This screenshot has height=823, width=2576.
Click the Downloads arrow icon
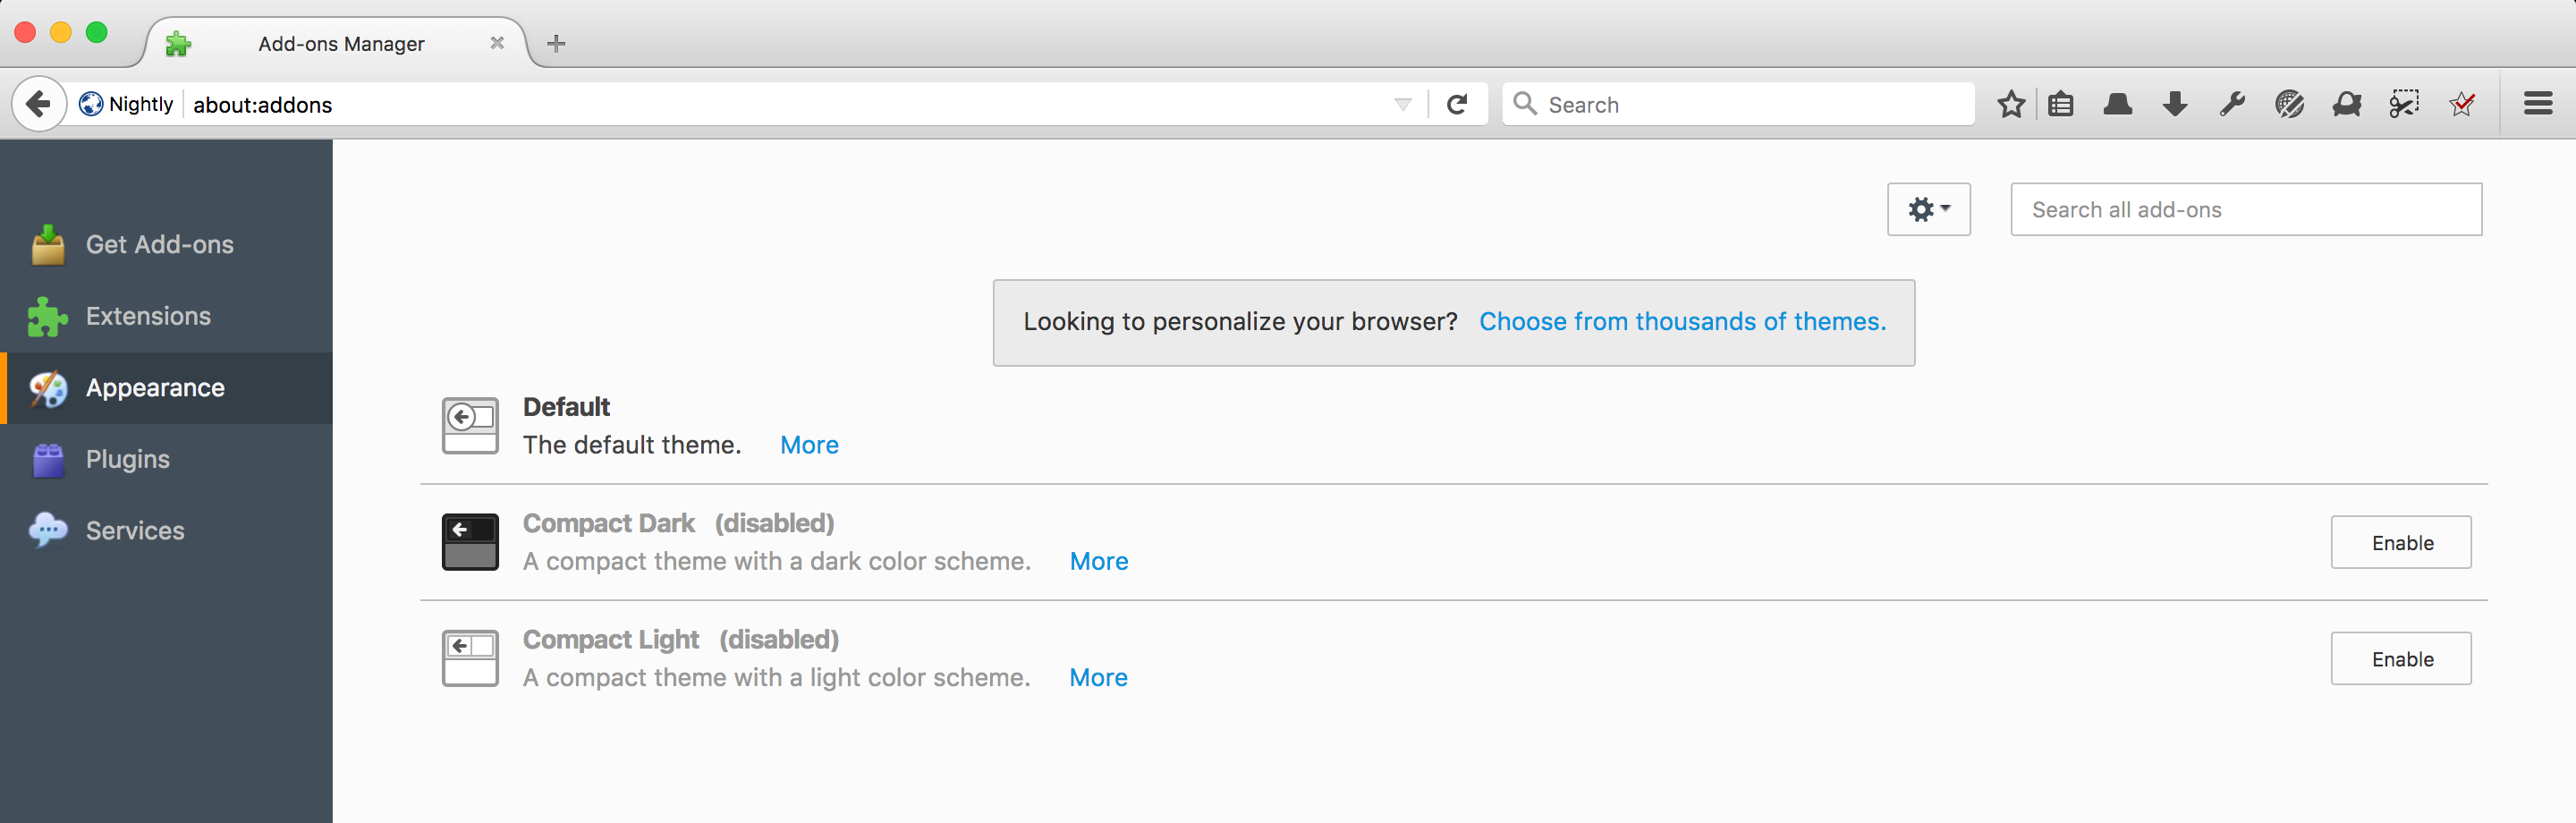[x=2175, y=104]
